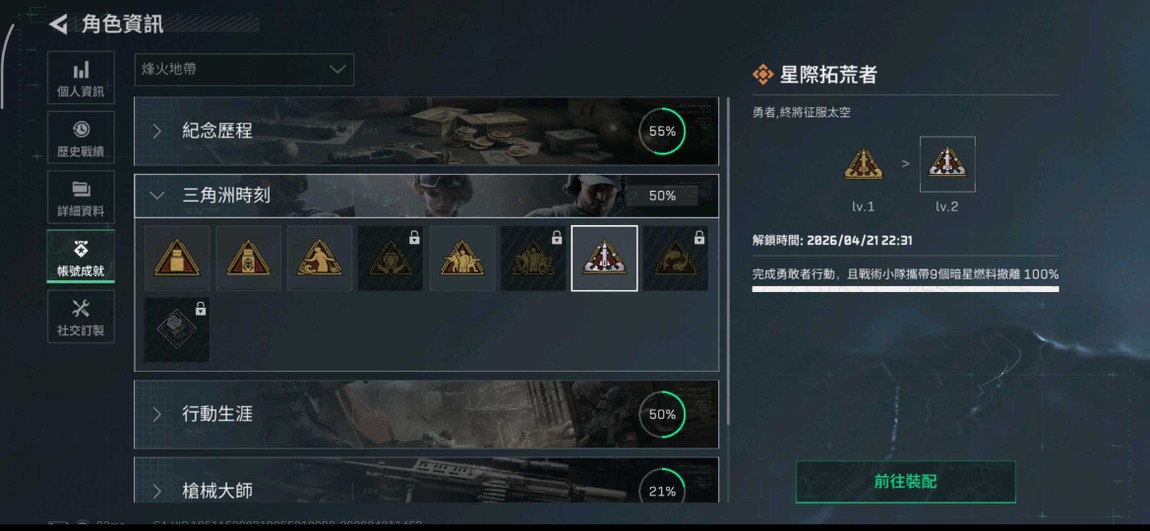Expand the 行動生涯 section
This screenshot has width=1150, height=531.
click(426, 414)
